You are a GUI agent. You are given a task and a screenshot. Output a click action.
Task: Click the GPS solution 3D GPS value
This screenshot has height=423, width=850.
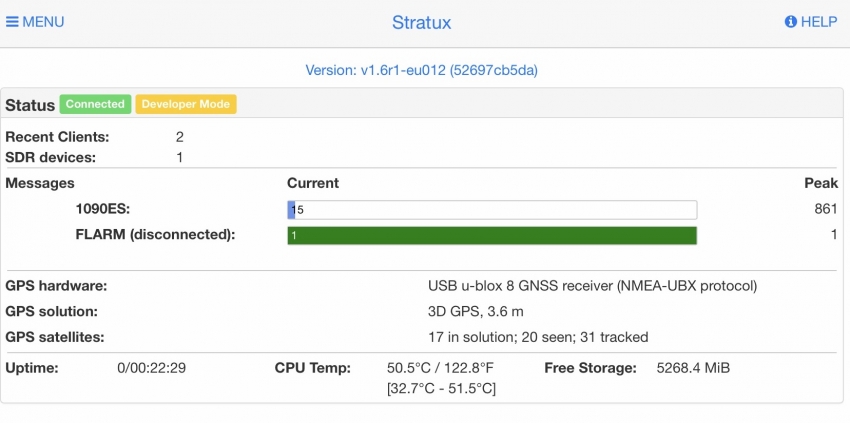(x=475, y=312)
